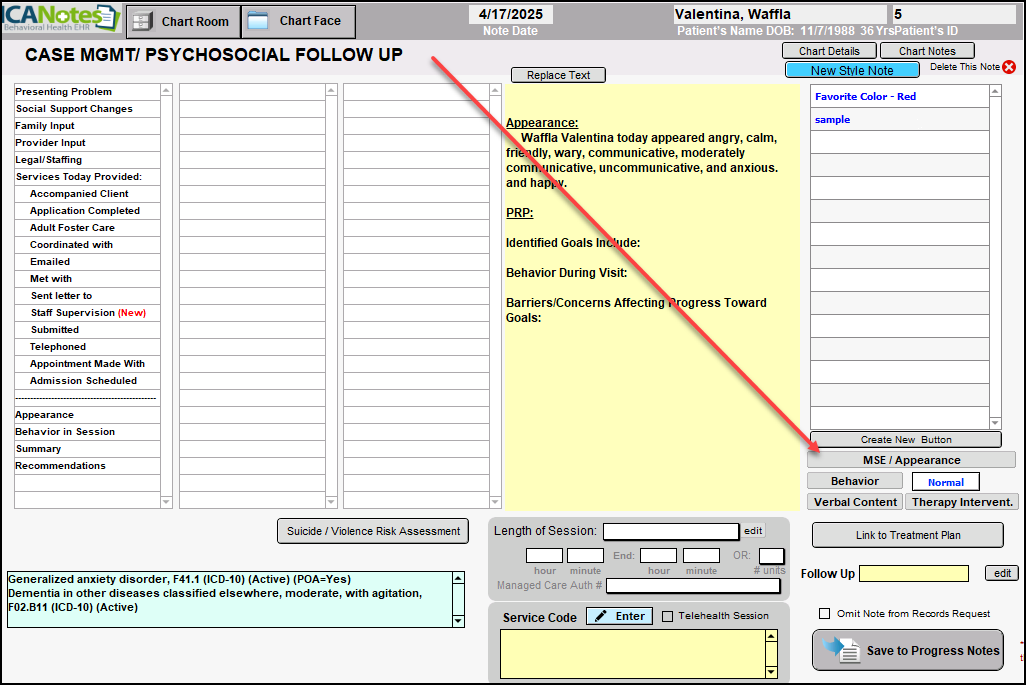Click Link to Treatment Plan

coord(907,535)
